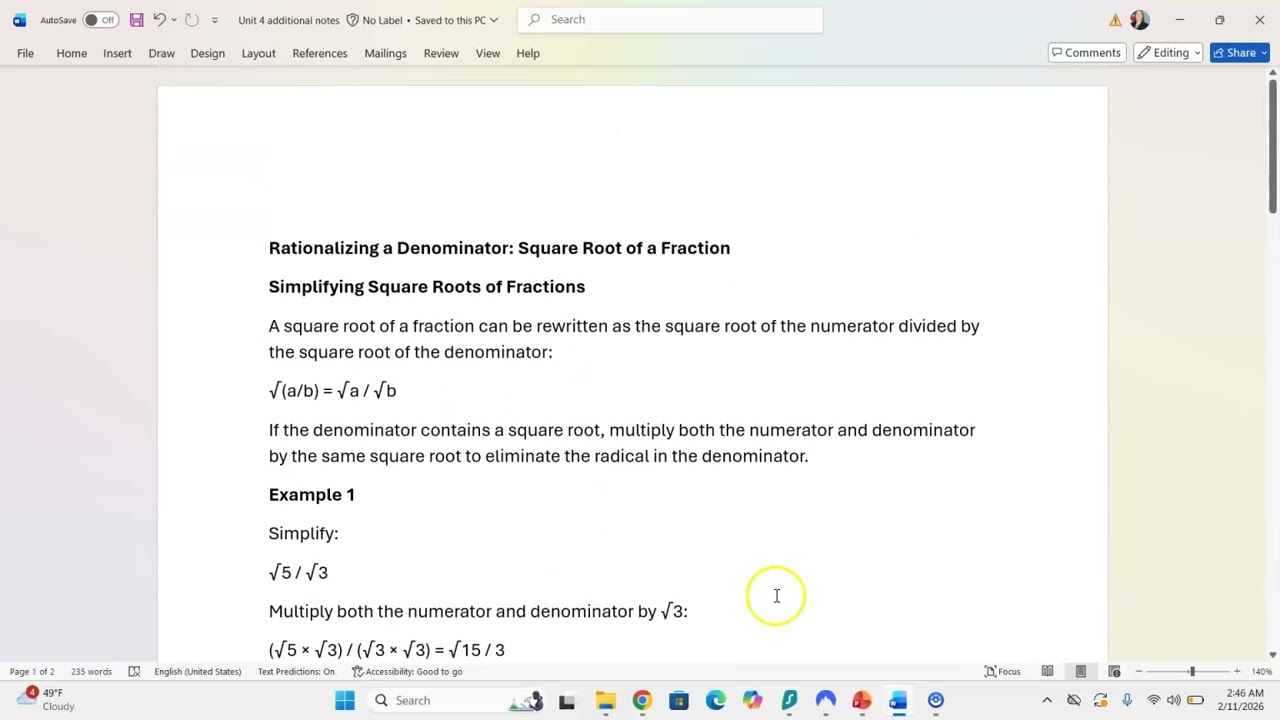Viewport: 1280px width, 720px height.
Task: Open the Undo history dropdown arrow
Action: click(x=174, y=20)
